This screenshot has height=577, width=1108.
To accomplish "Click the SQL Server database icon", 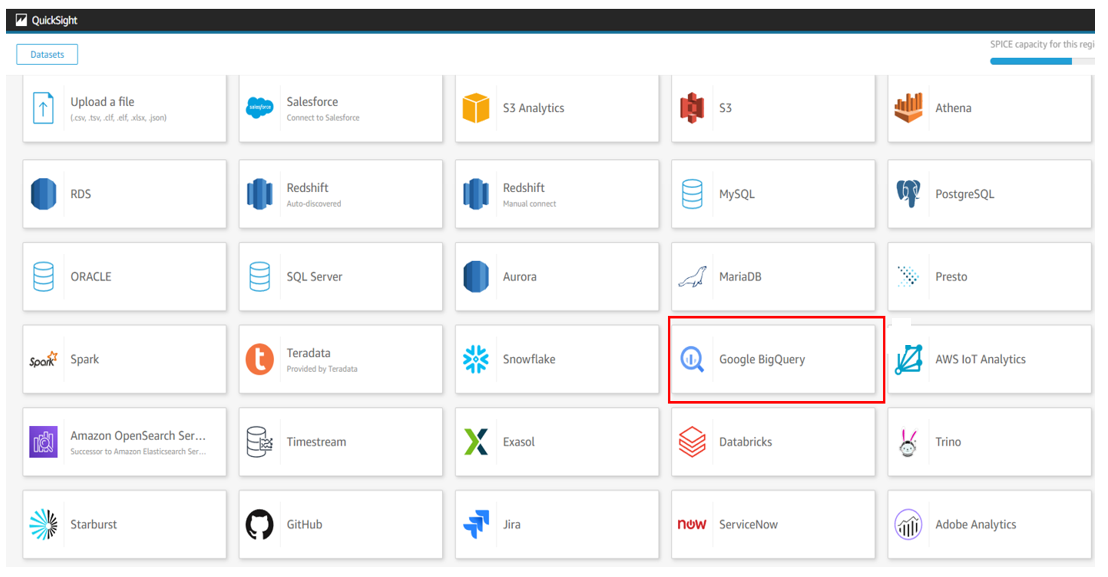I will [259, 277].
